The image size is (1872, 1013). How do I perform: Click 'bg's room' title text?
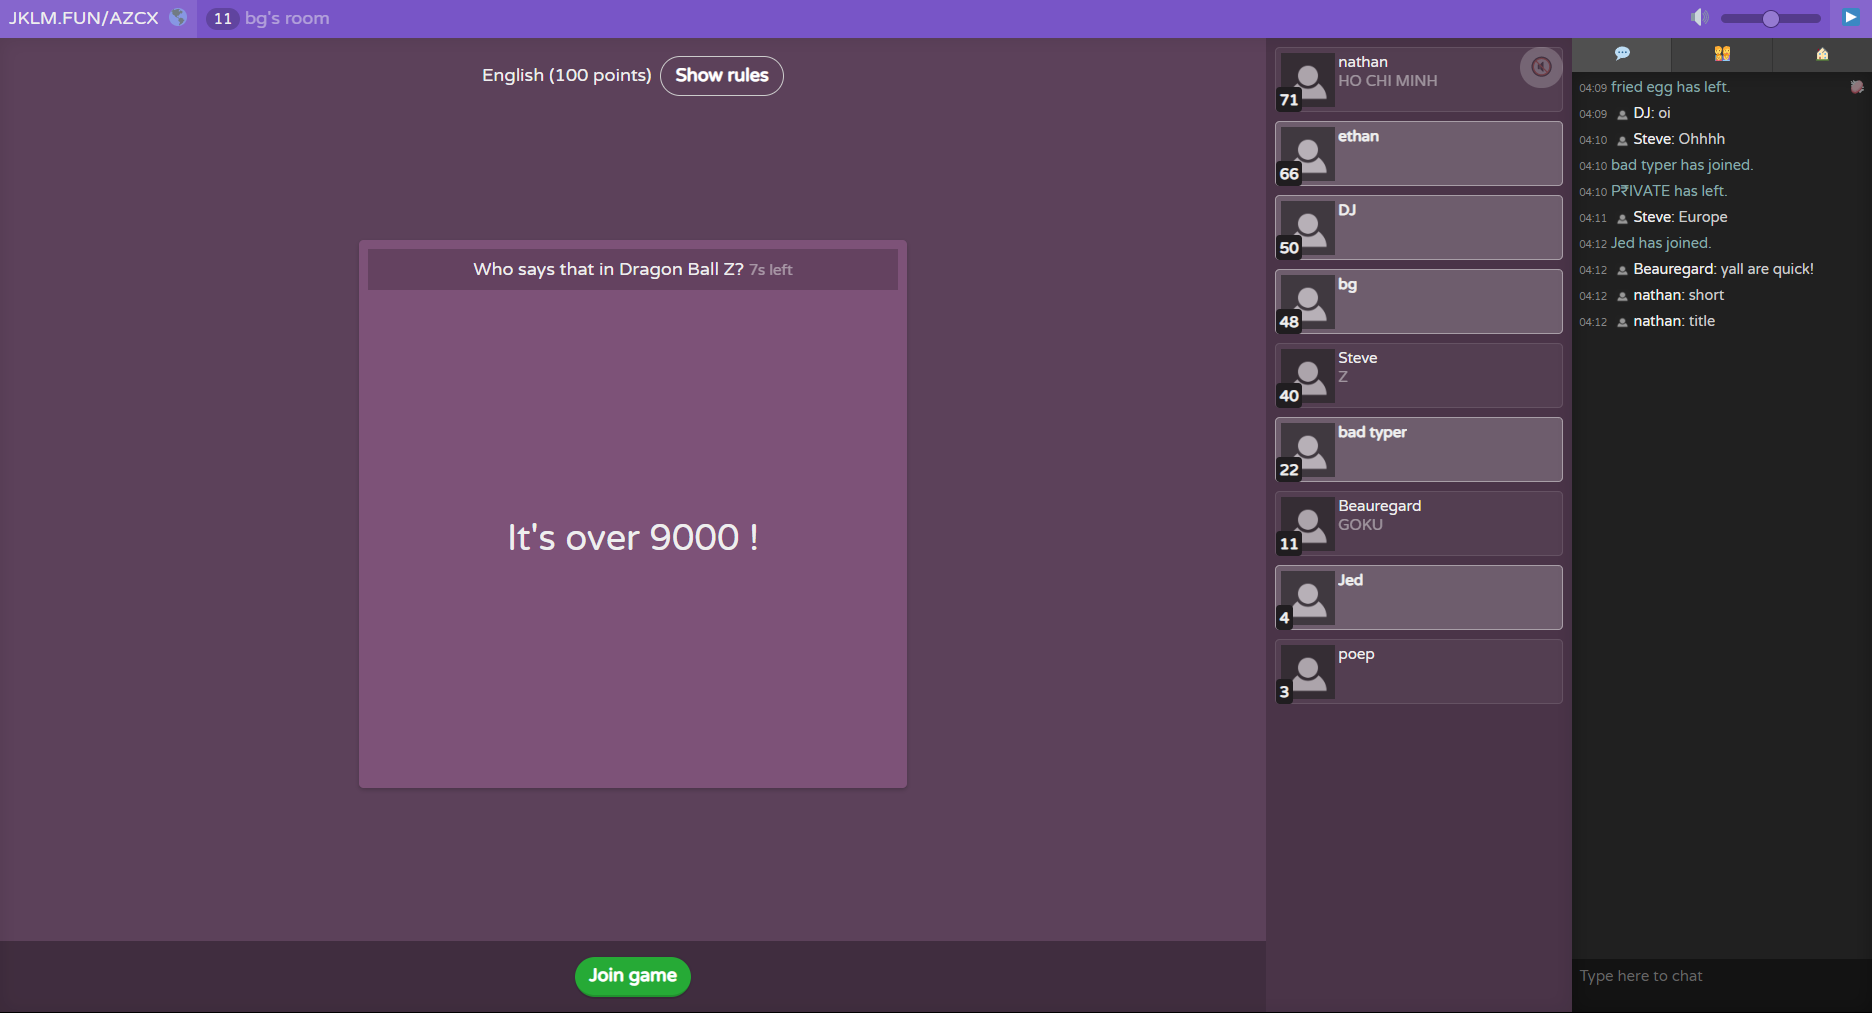coord(288,17)
